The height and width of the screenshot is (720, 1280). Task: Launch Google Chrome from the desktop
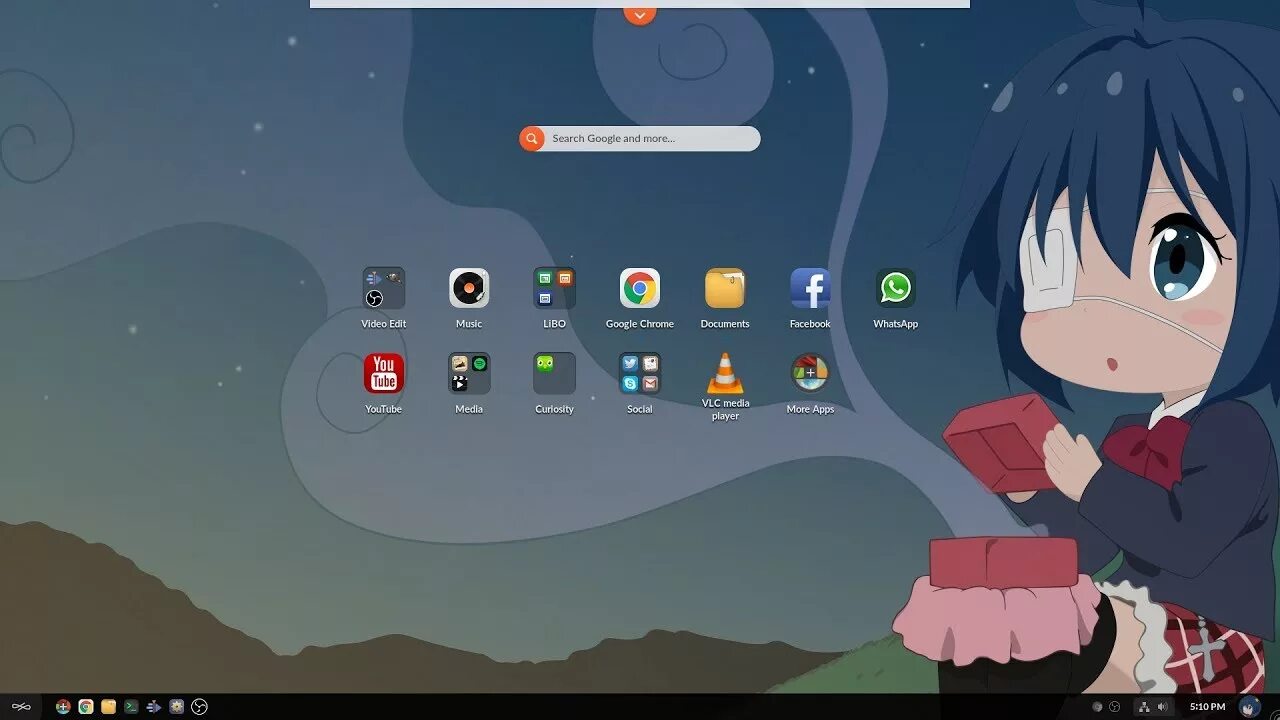[640, 288]
